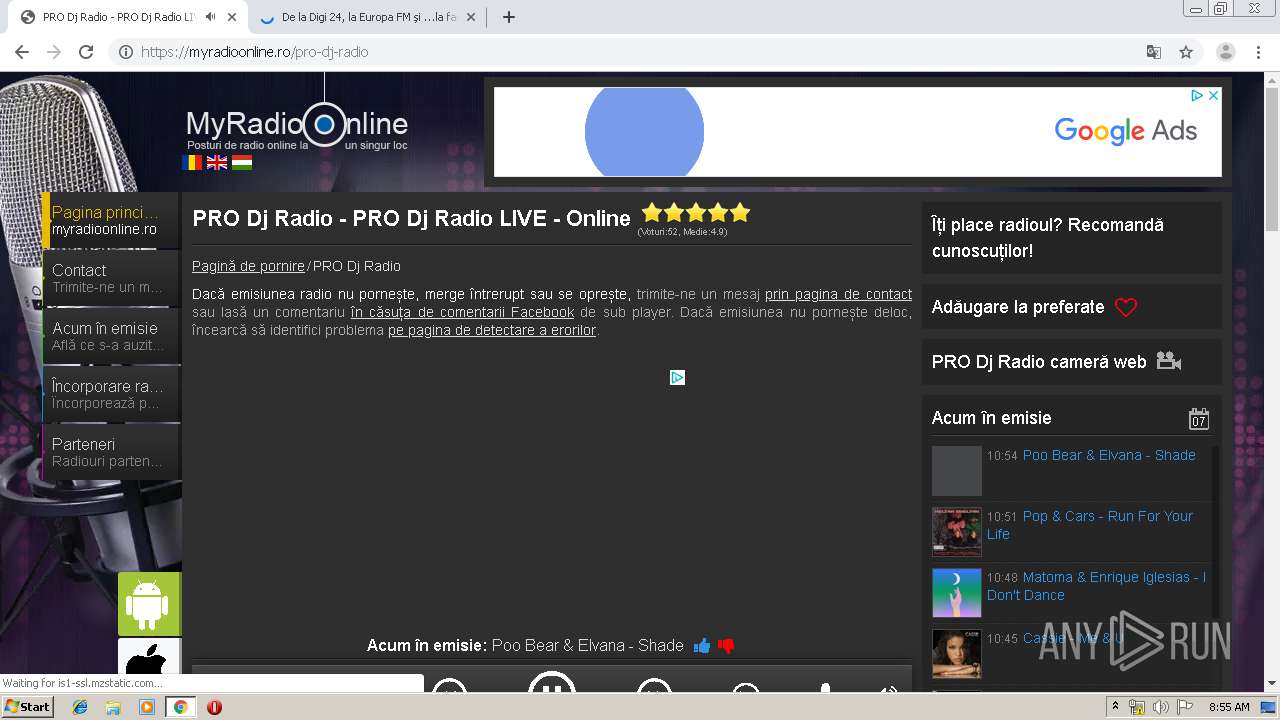1280x720 pixels.
Task: Open the ad info triangle icon in banner
Action: [x=1197, y=96]
